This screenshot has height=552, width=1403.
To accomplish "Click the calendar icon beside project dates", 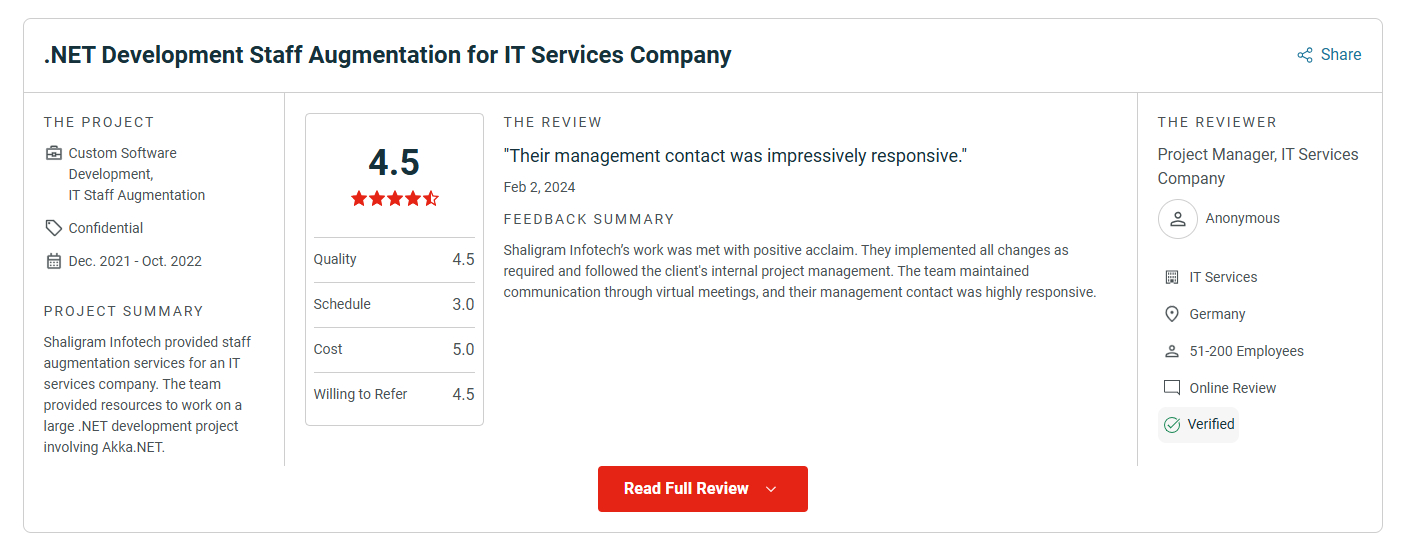I will point(54,261).
